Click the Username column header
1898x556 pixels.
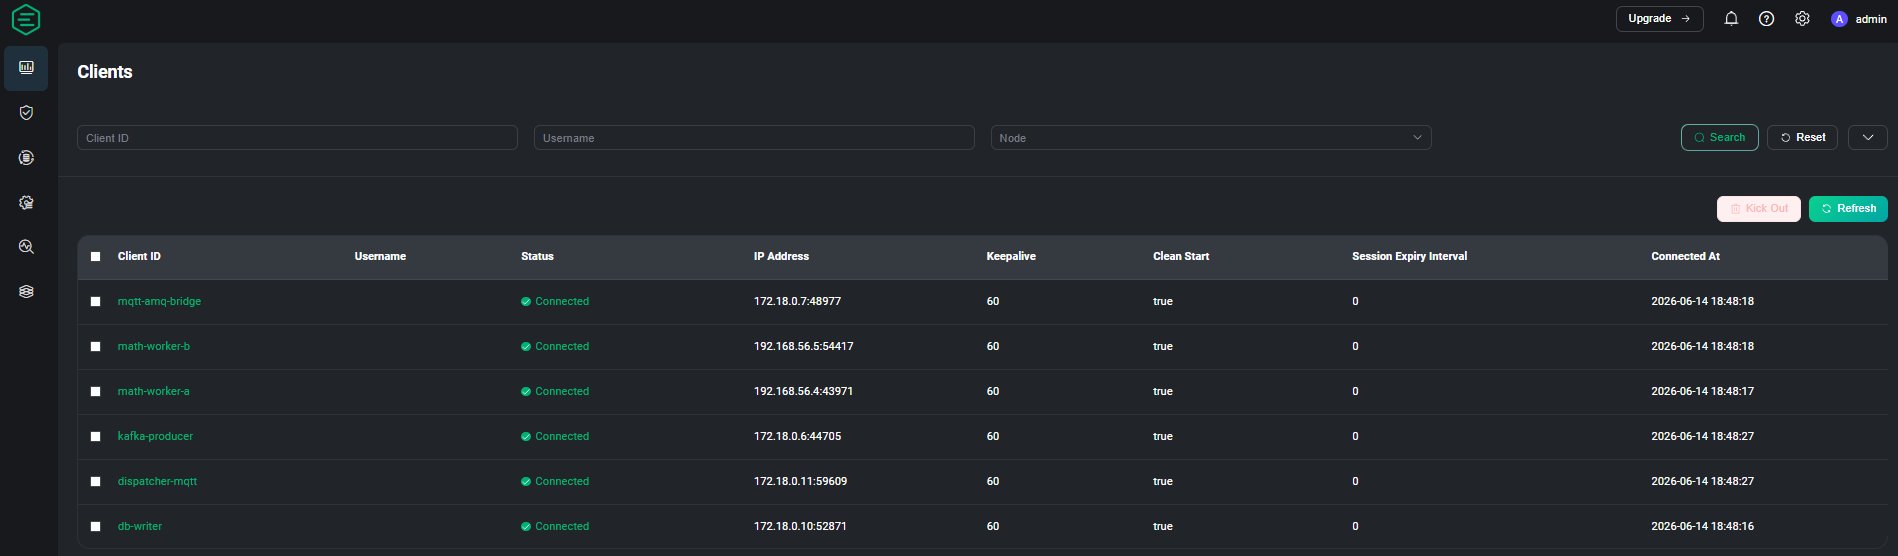(380, 257)
